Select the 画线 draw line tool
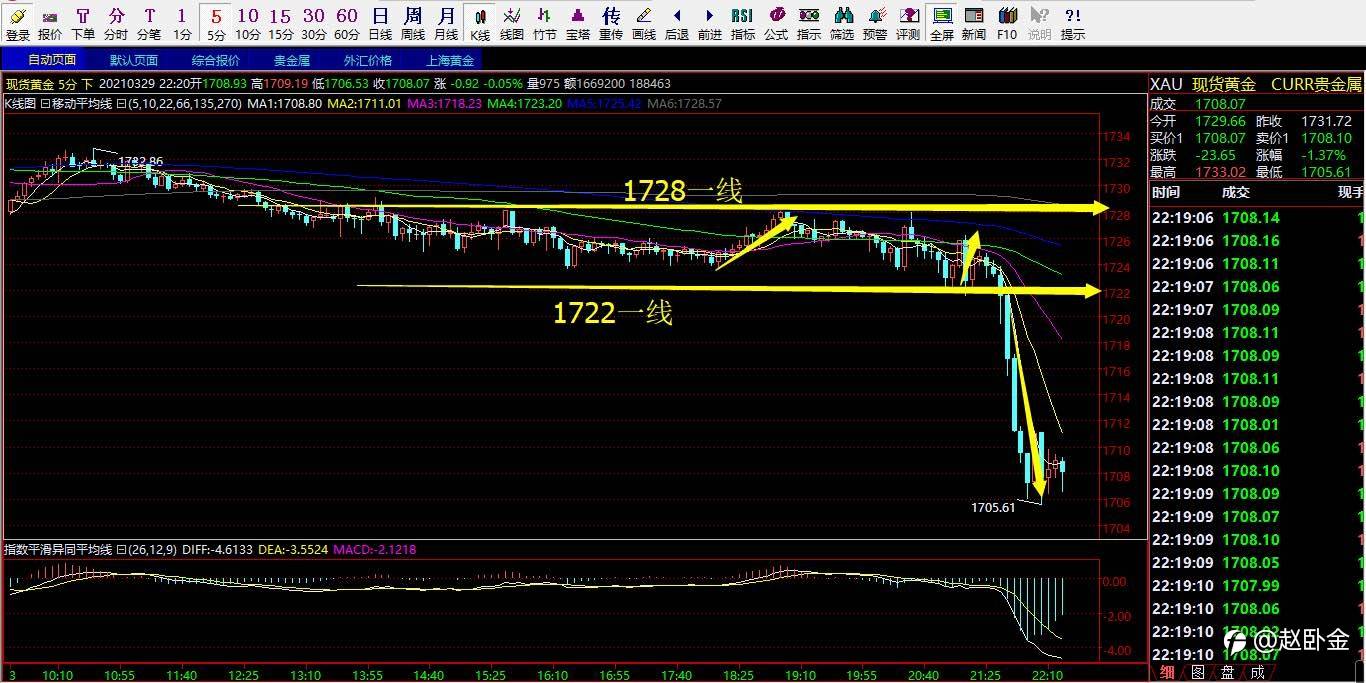Viewport: 1366px width, 683px height. [x=644, y=22]
